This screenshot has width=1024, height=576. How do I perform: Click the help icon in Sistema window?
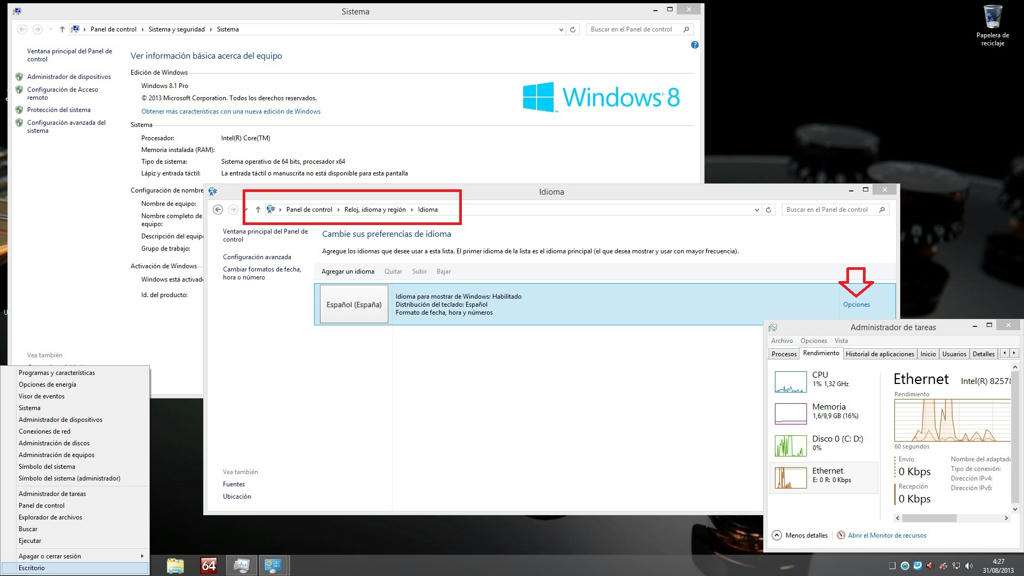pos(694,45)
